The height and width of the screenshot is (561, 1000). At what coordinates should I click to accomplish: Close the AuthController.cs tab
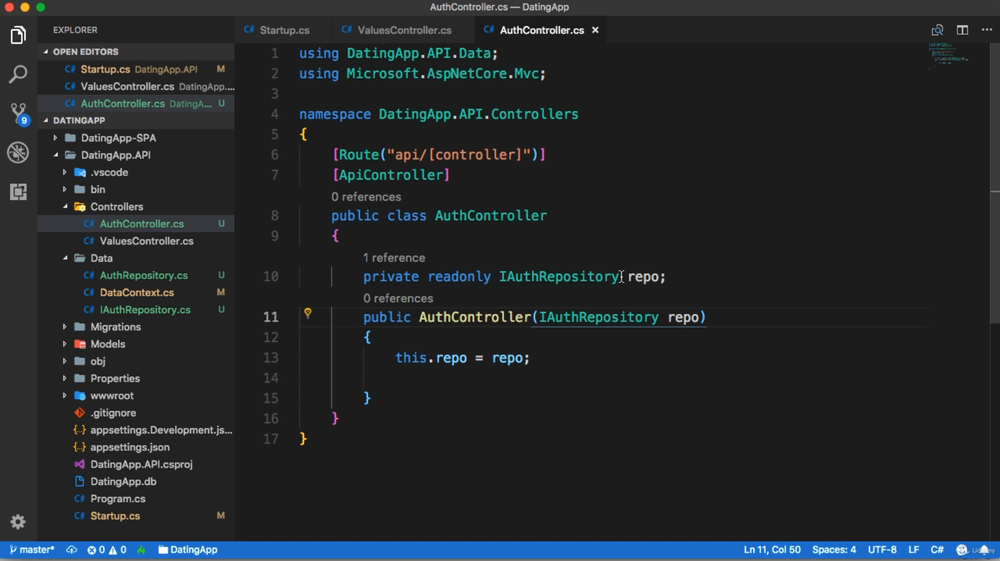[595, 30]
